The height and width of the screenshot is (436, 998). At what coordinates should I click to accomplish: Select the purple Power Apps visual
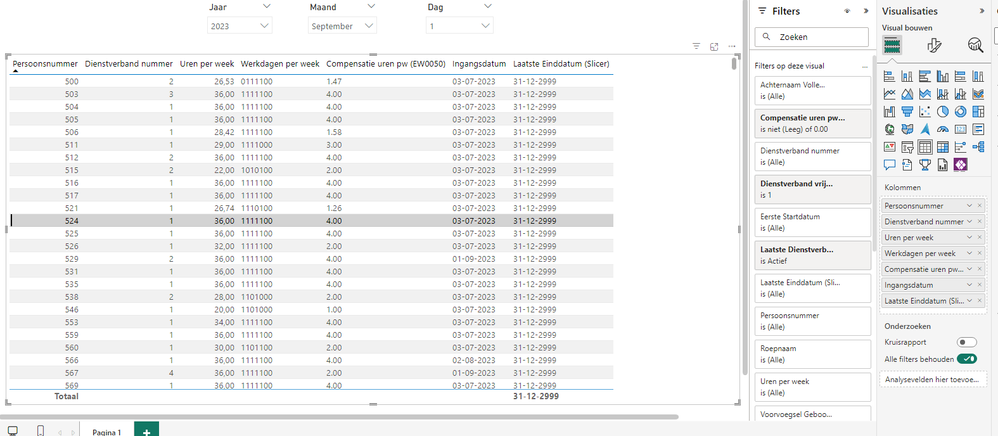coord(960,165)
